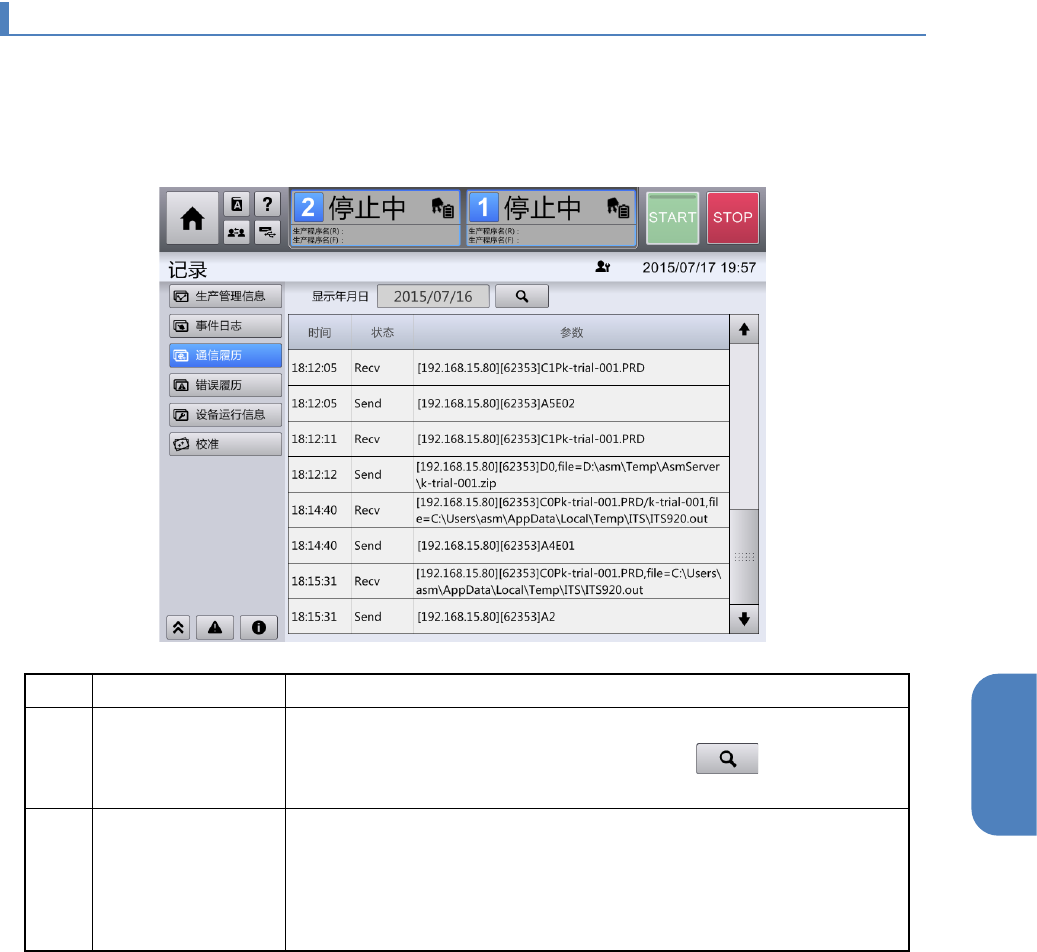Go to the home screen icon
This screenshot has width=1037, height=952.
[x=192, y=218]
